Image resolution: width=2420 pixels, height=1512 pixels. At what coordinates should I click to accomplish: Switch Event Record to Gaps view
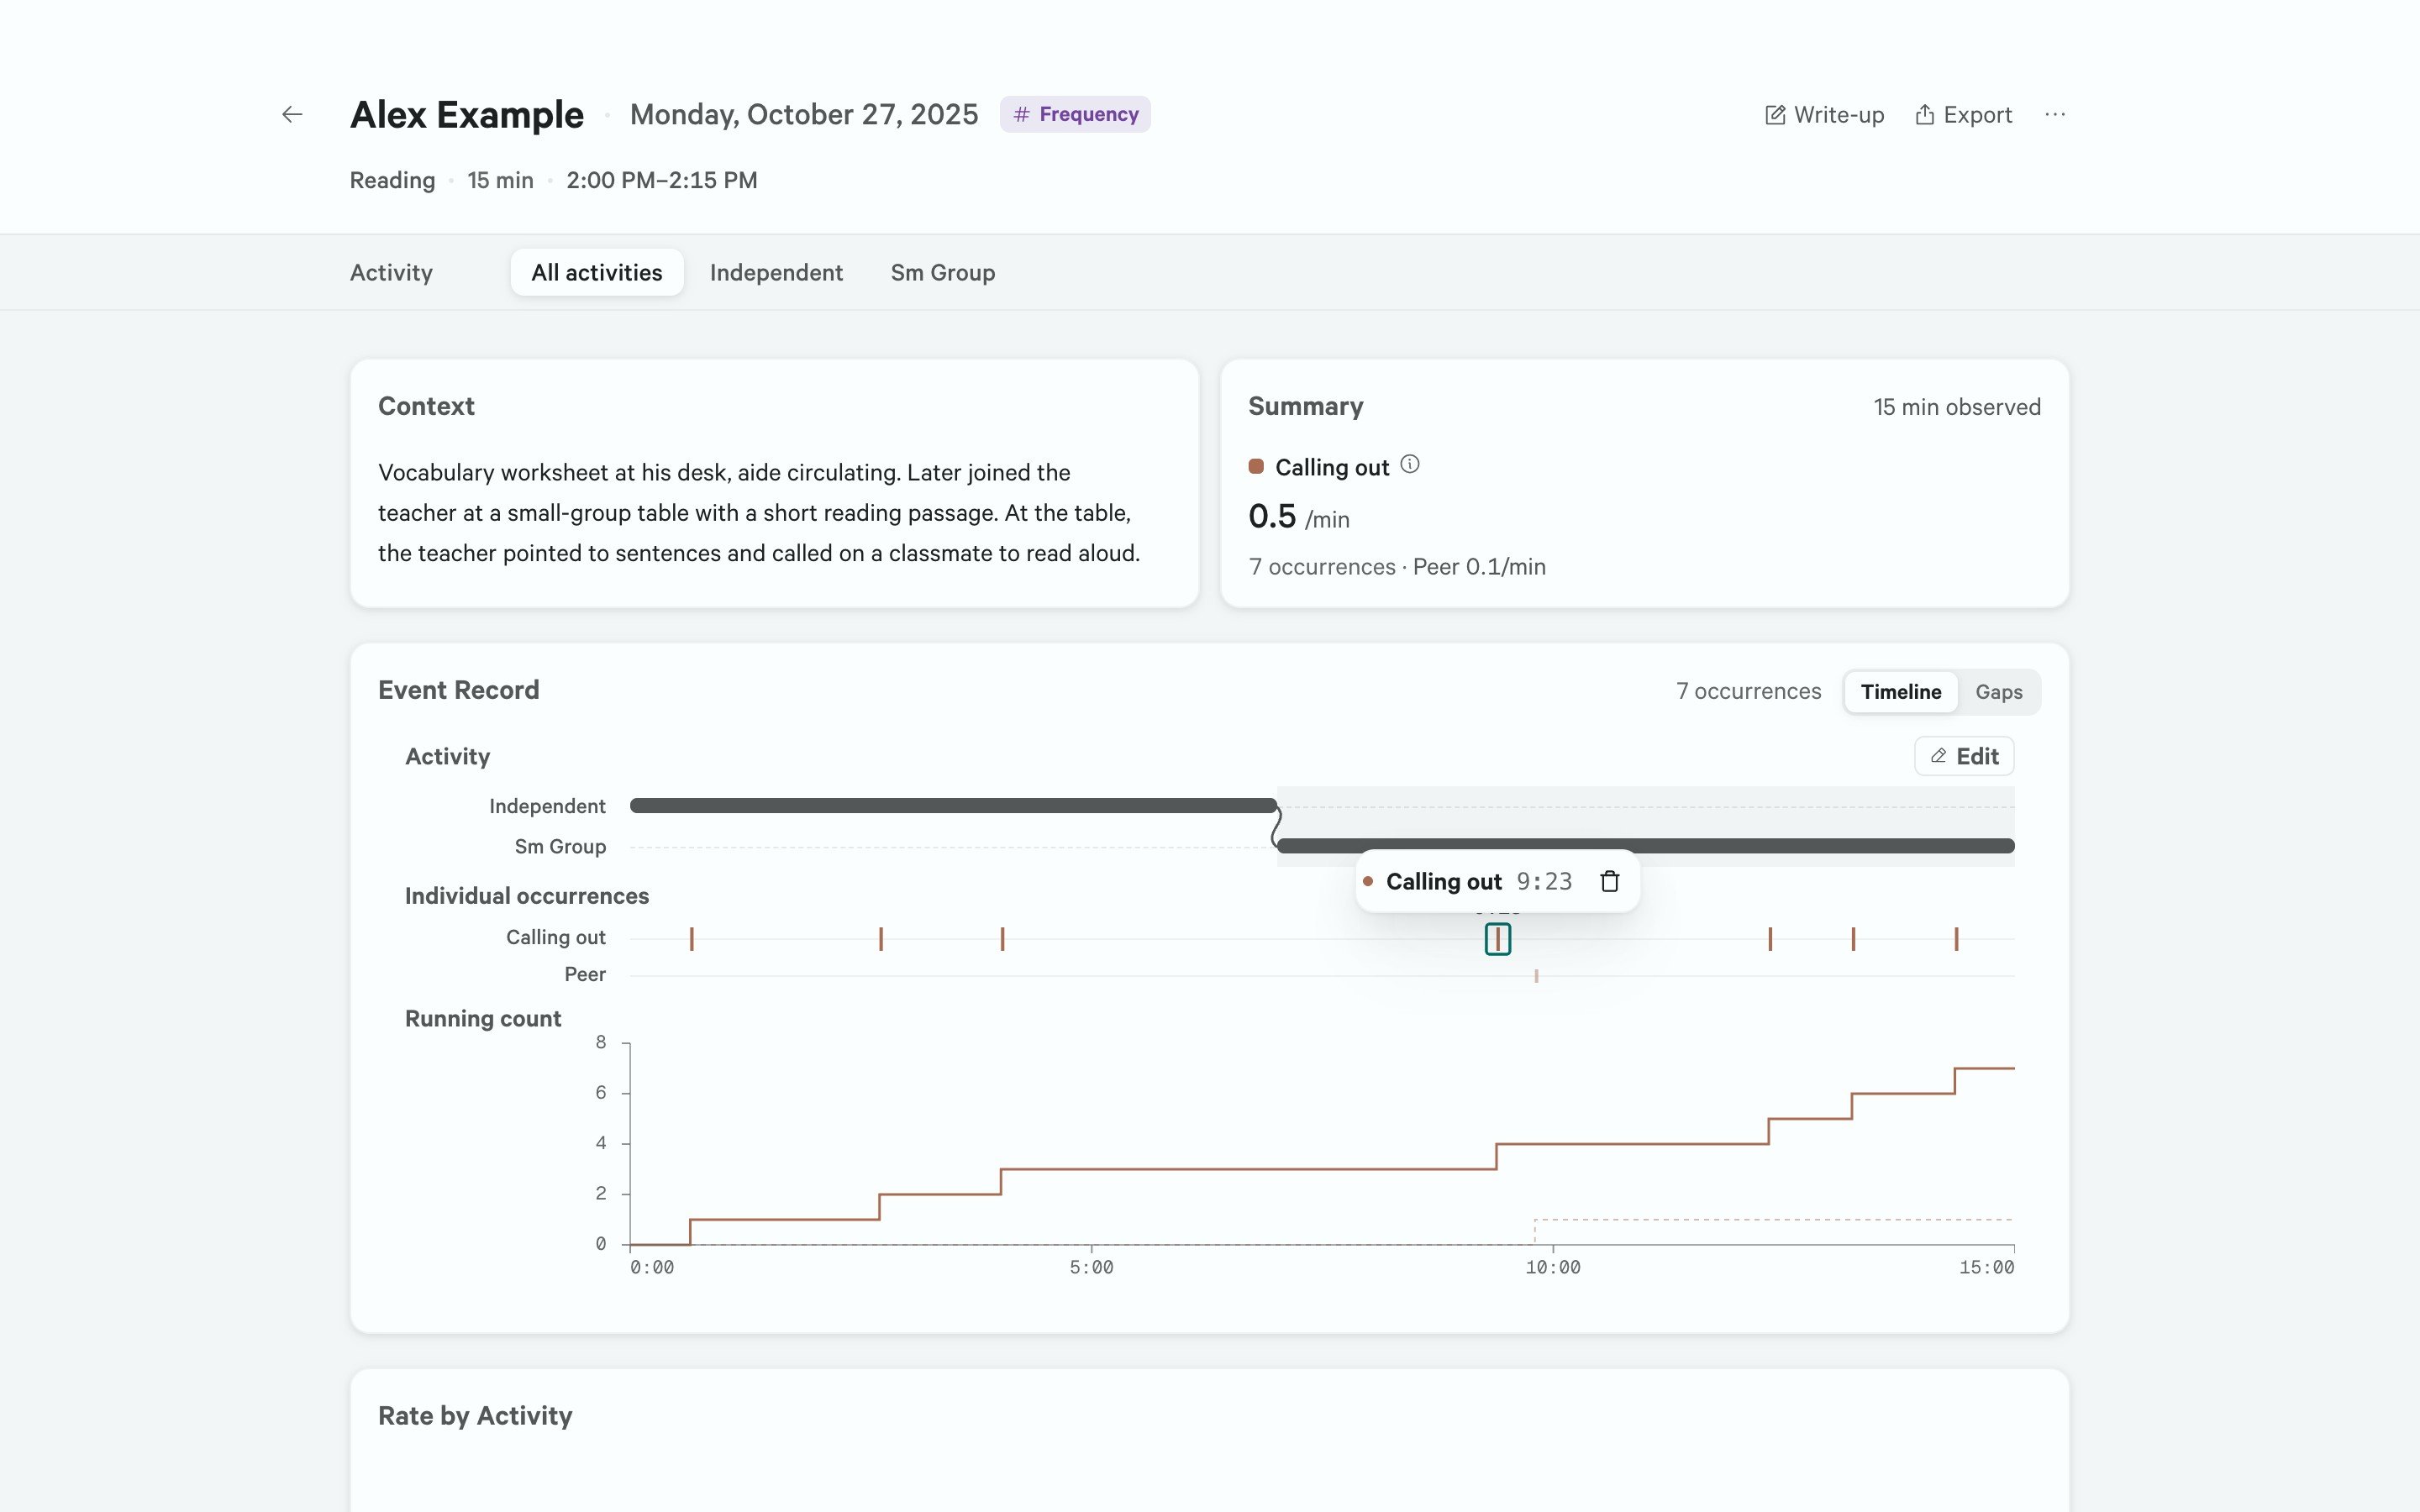click(x=1998, y=692)
